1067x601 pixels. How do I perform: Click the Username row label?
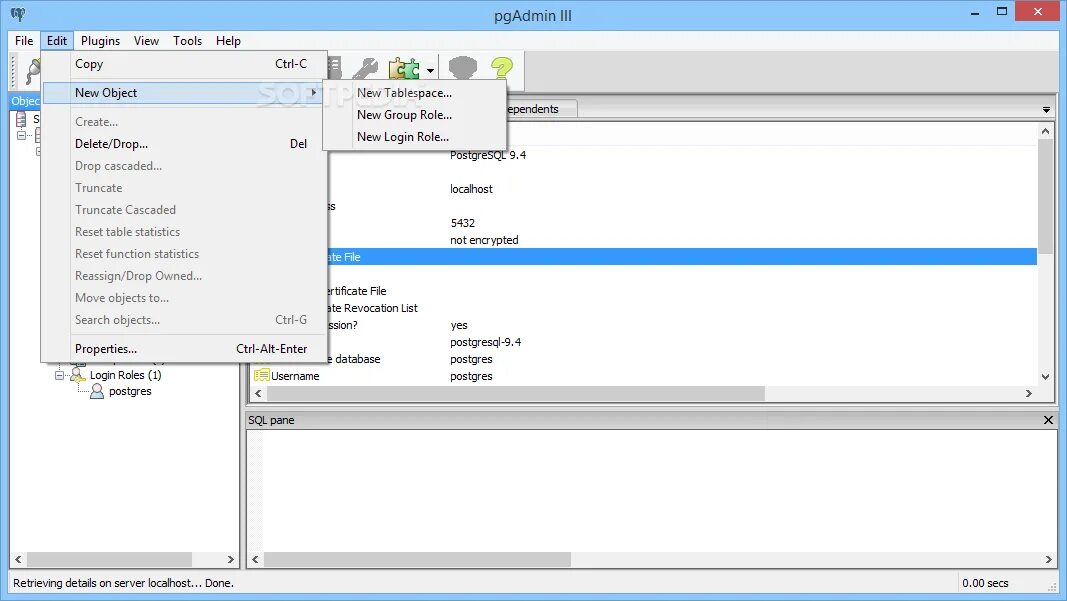click(x=295, y=376)
